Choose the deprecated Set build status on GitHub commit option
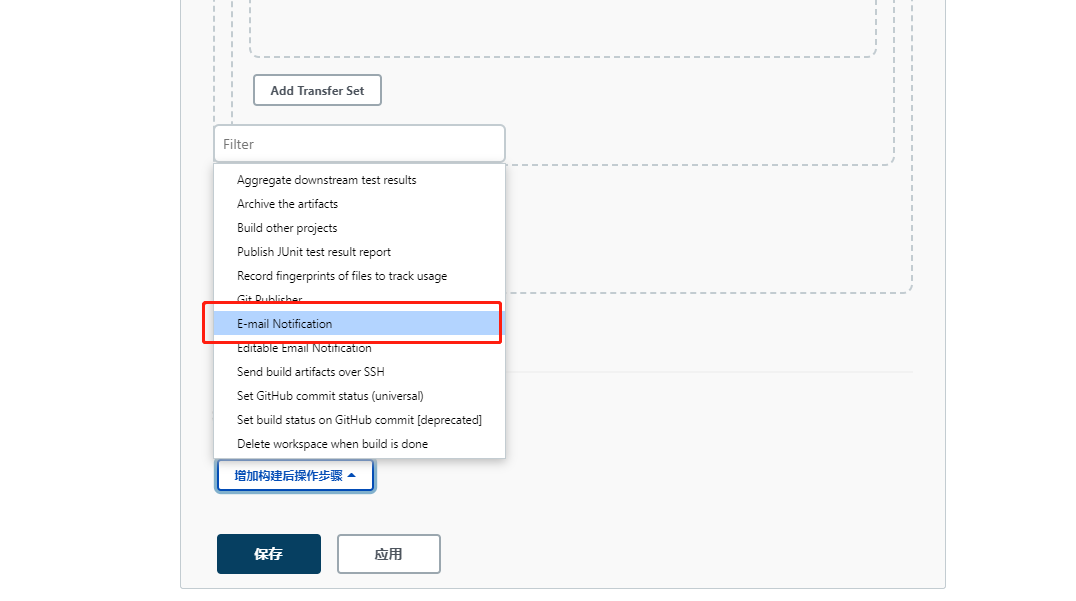 click(x=359, y=420)
